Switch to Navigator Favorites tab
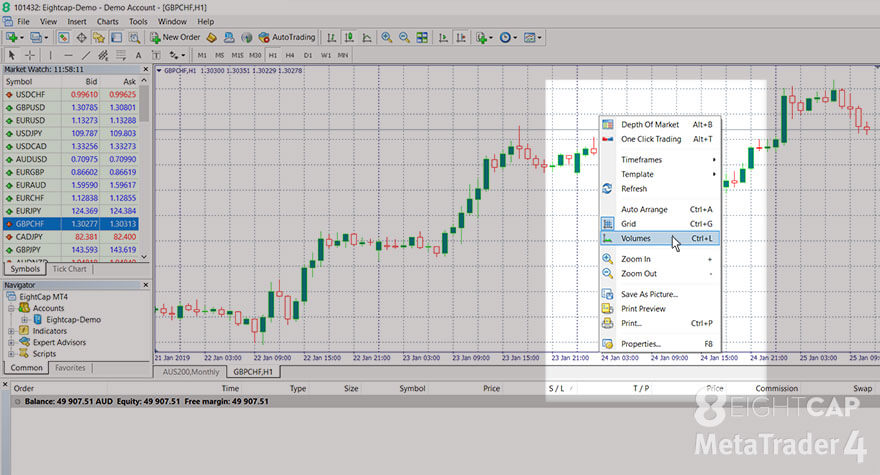 click(x=70, y=368)
